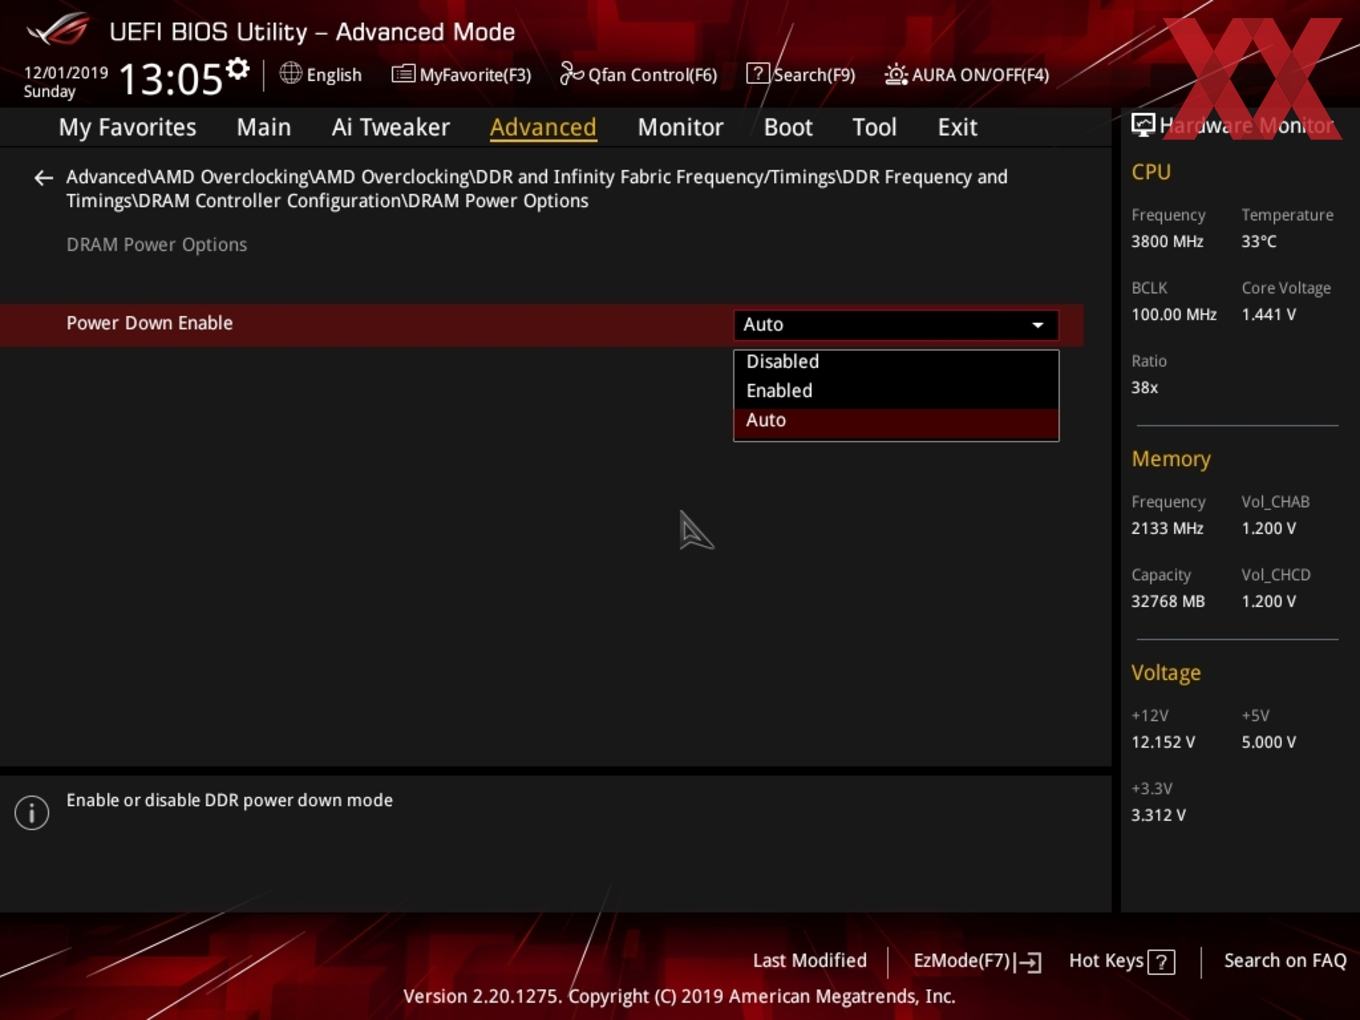Image resolution: width=1360 pixels, height=1020 pixels.
Task: Click the help text about DDR power down
Action: [x=229, y=801]
